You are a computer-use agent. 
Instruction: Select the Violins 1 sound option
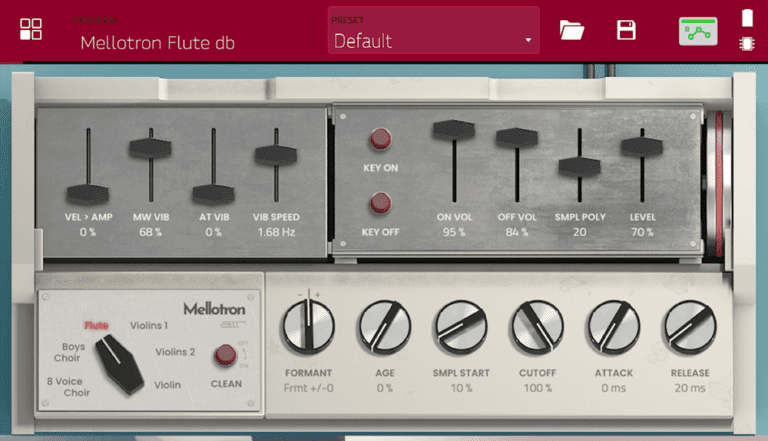[149, 326]
